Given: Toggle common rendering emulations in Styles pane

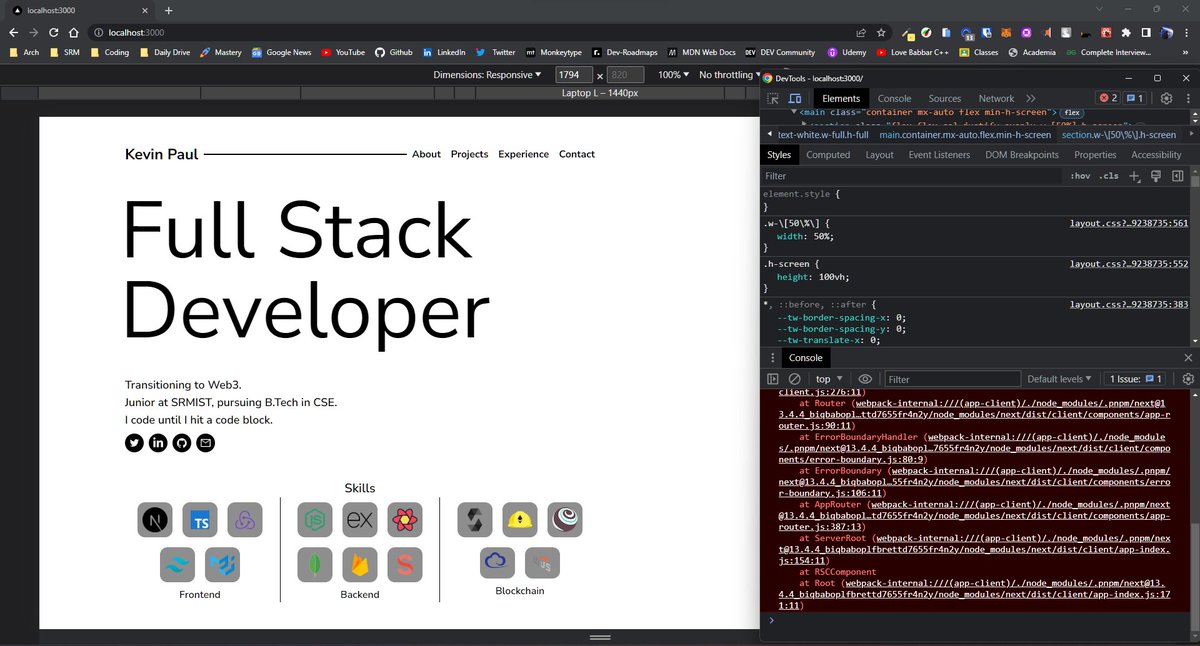Looking at the screenshot, I should (1155, 175).
